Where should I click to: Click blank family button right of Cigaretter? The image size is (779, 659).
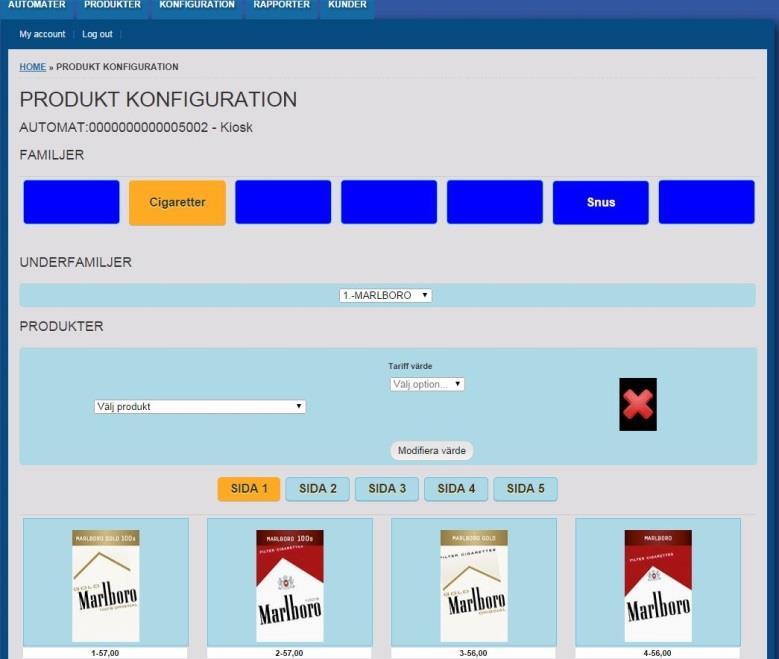pyautogui.click(x=283, y=202)
